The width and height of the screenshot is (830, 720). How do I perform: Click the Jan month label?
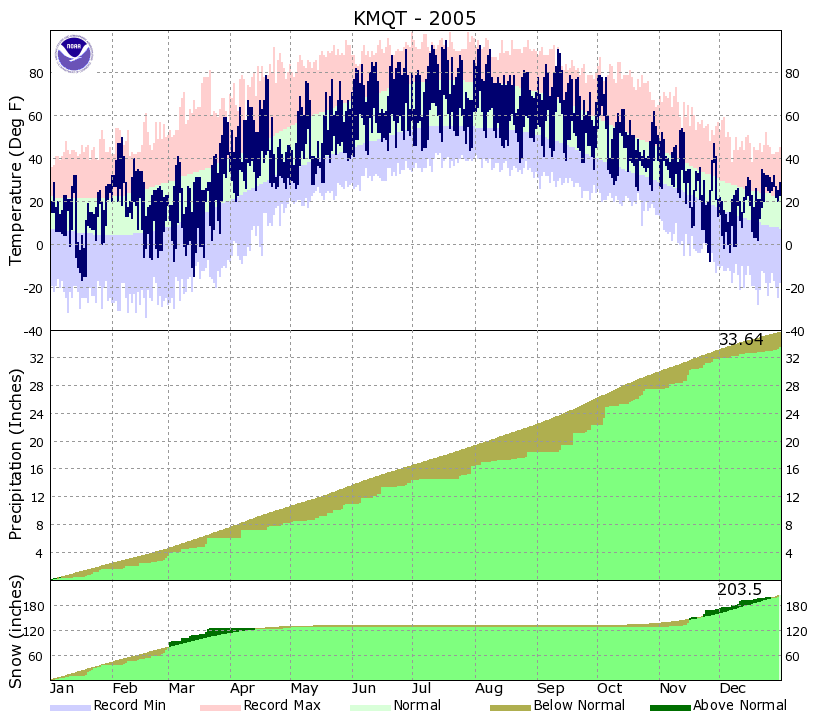(x=62, y=688)
